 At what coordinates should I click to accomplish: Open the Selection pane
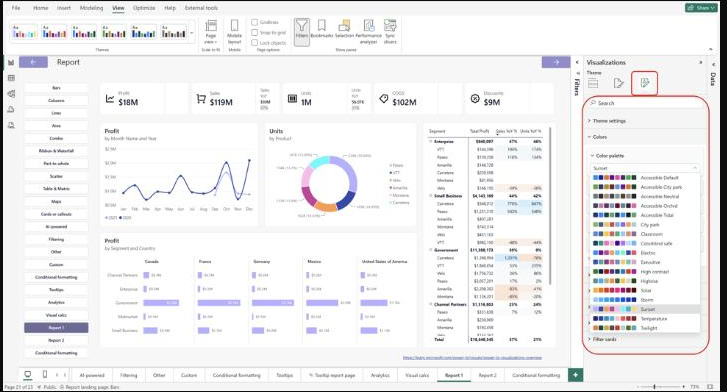pos(344,29)
